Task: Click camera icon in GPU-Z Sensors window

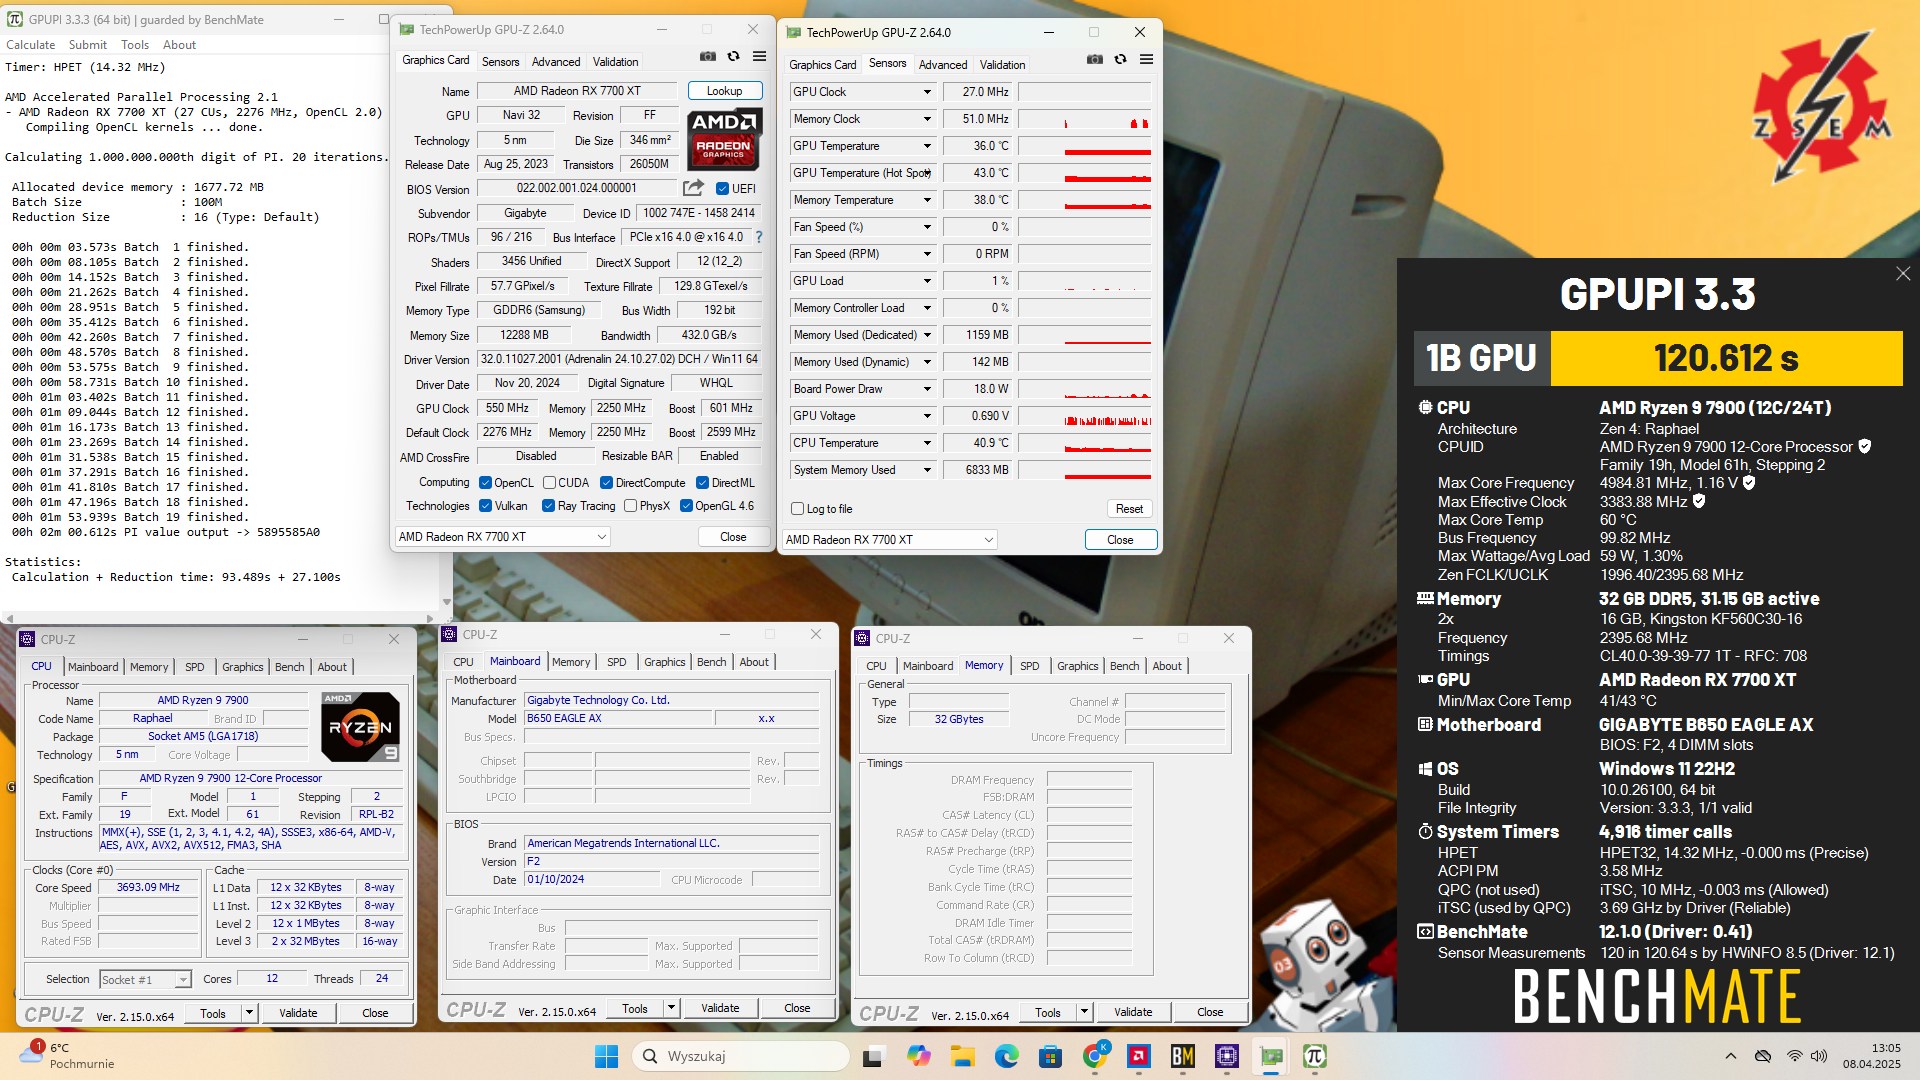Action: [x=1095, y=60]
